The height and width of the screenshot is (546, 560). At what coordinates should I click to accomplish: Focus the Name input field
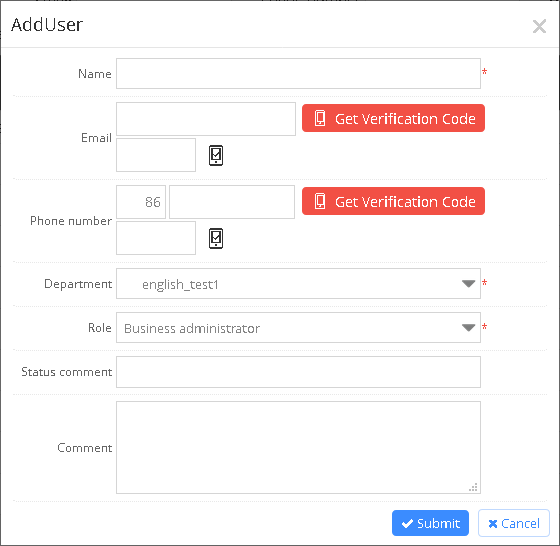click(x=298, y=74)
